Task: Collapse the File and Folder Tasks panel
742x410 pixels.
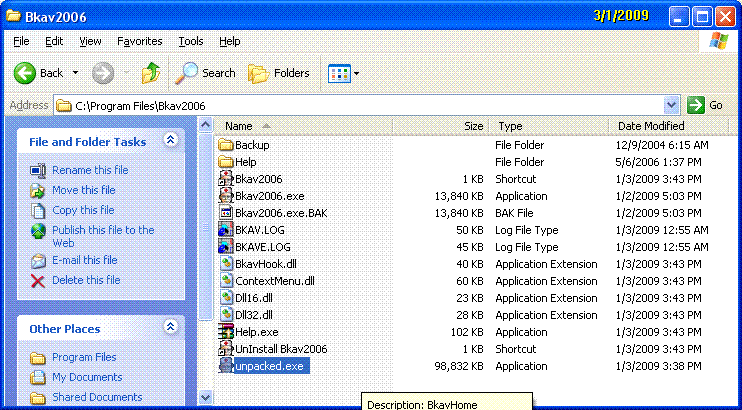Action: click(x=170, y=140)
